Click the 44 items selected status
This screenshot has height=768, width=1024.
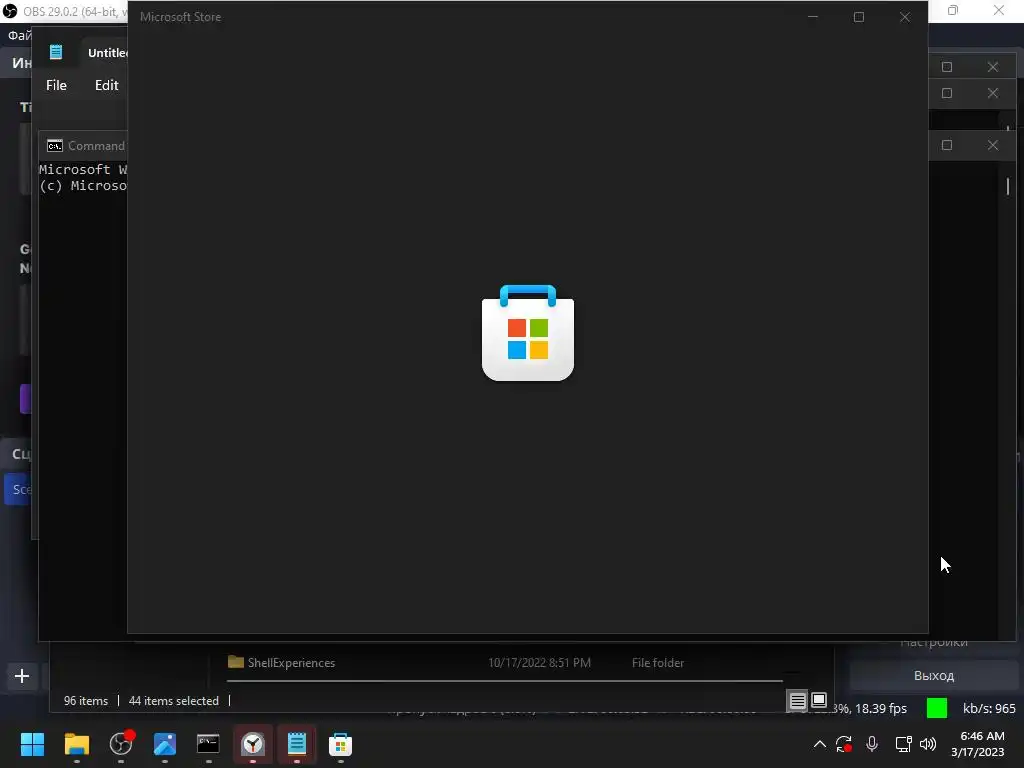(x=174, y=701)
